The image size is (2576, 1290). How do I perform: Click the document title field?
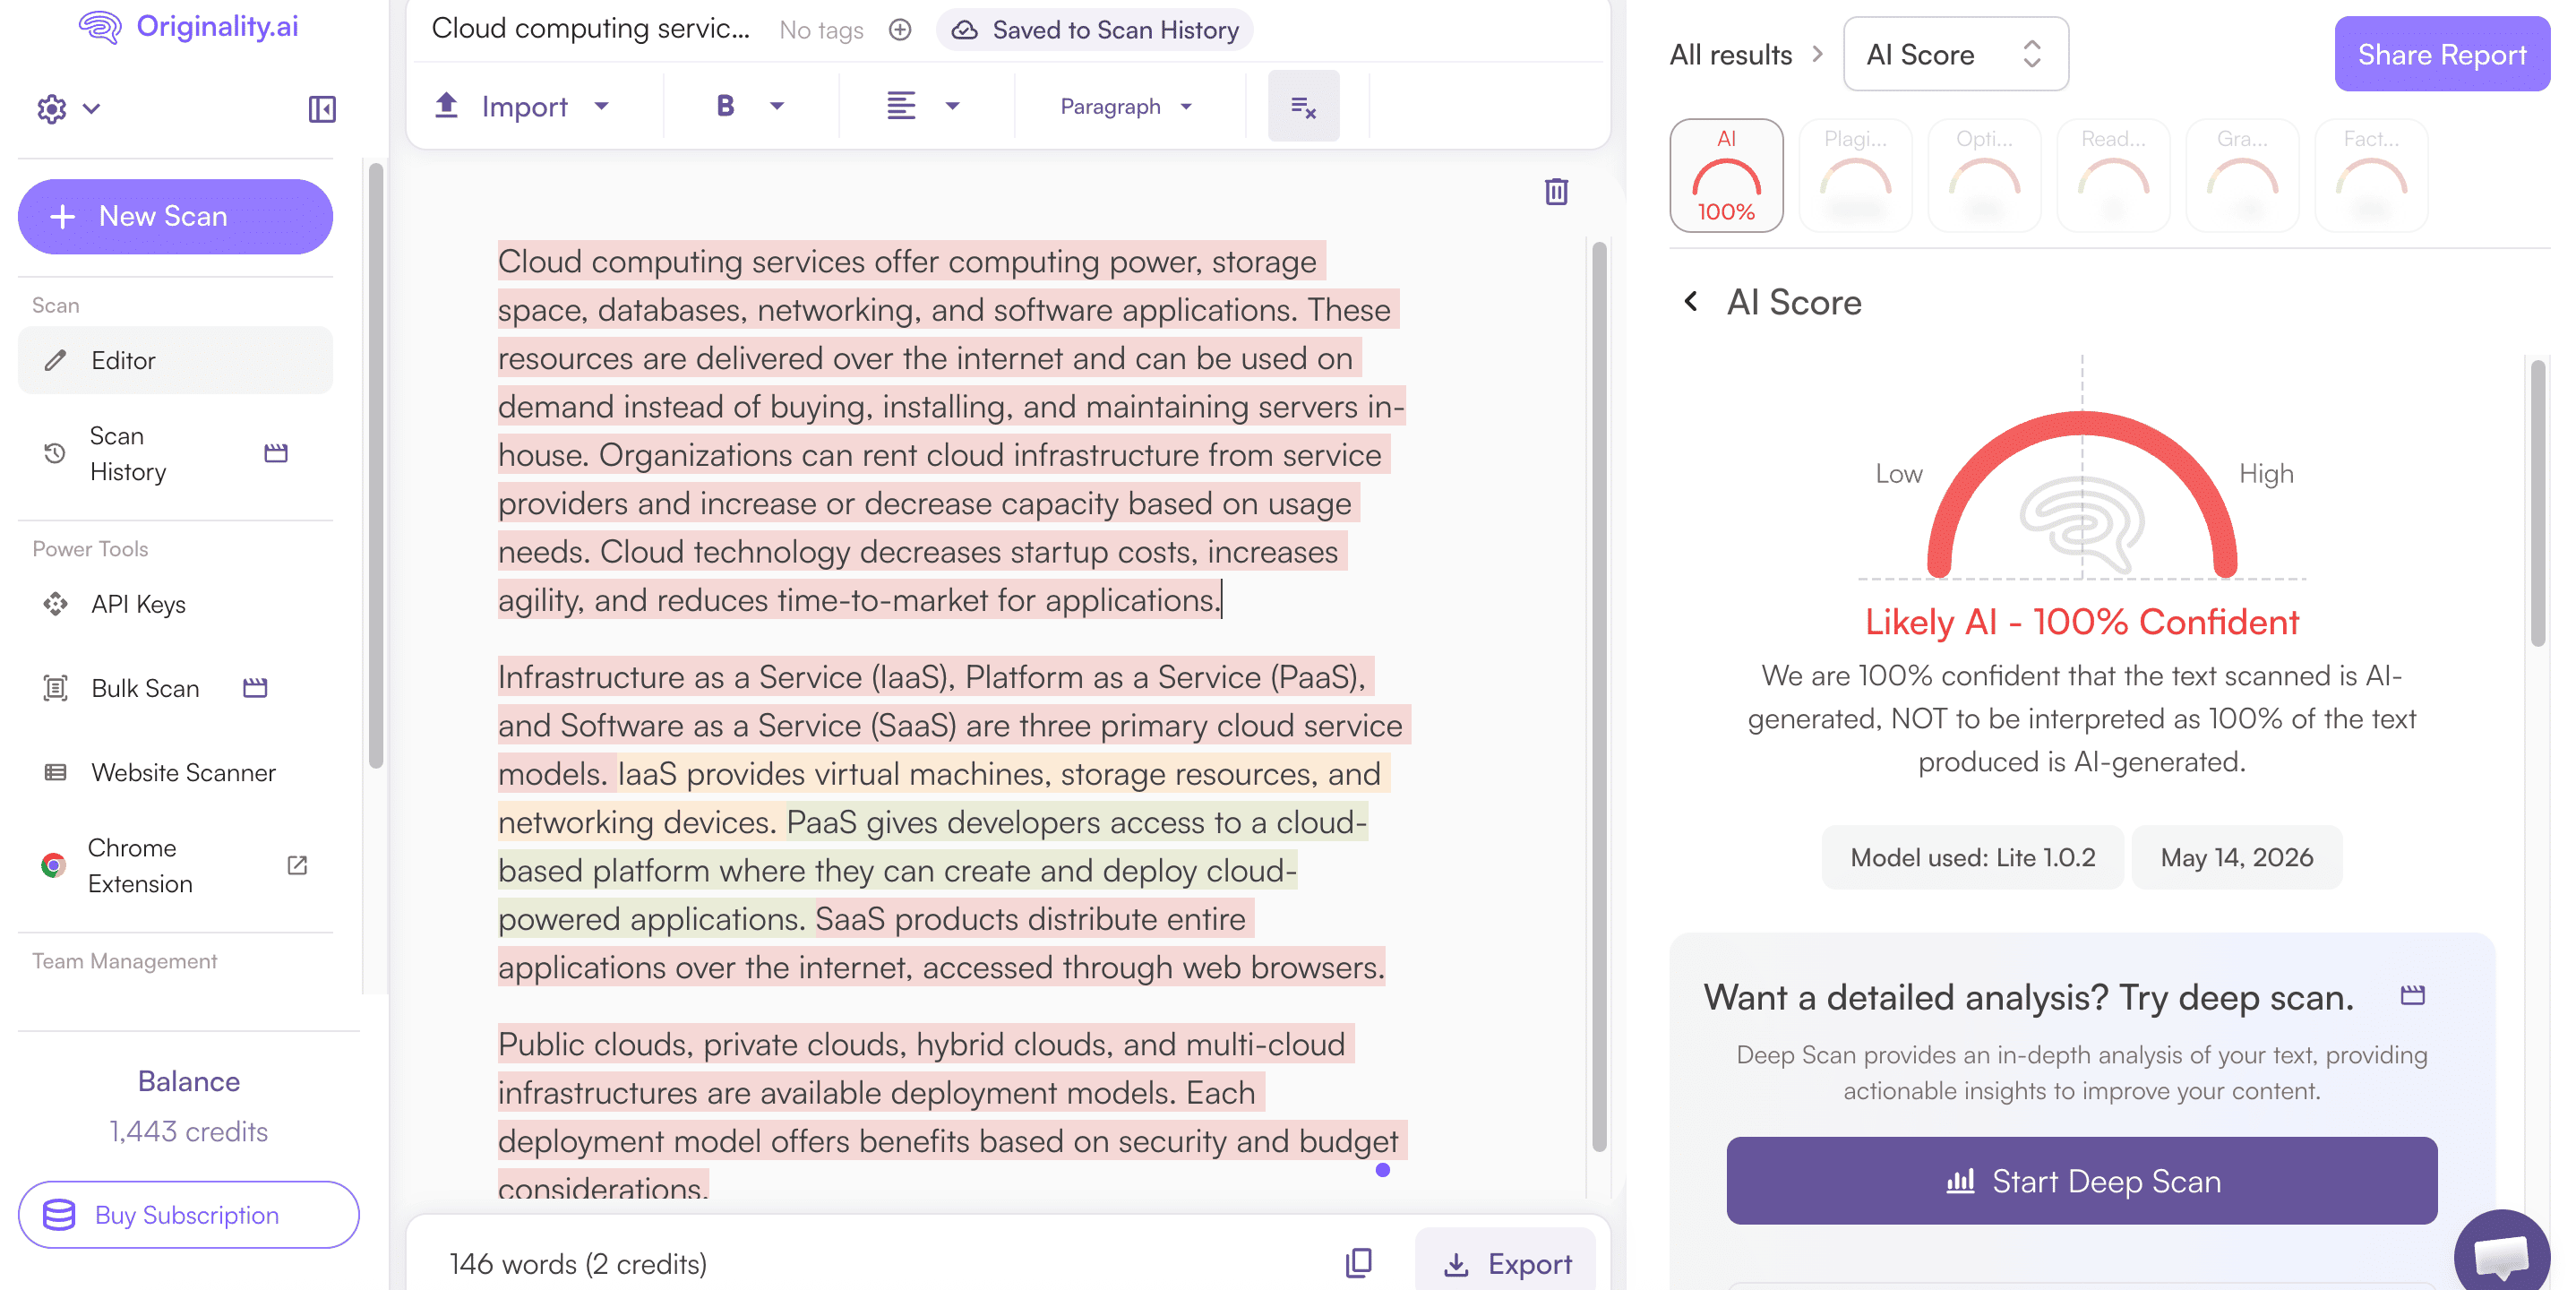pyautogui.click(x=590, y=28)
